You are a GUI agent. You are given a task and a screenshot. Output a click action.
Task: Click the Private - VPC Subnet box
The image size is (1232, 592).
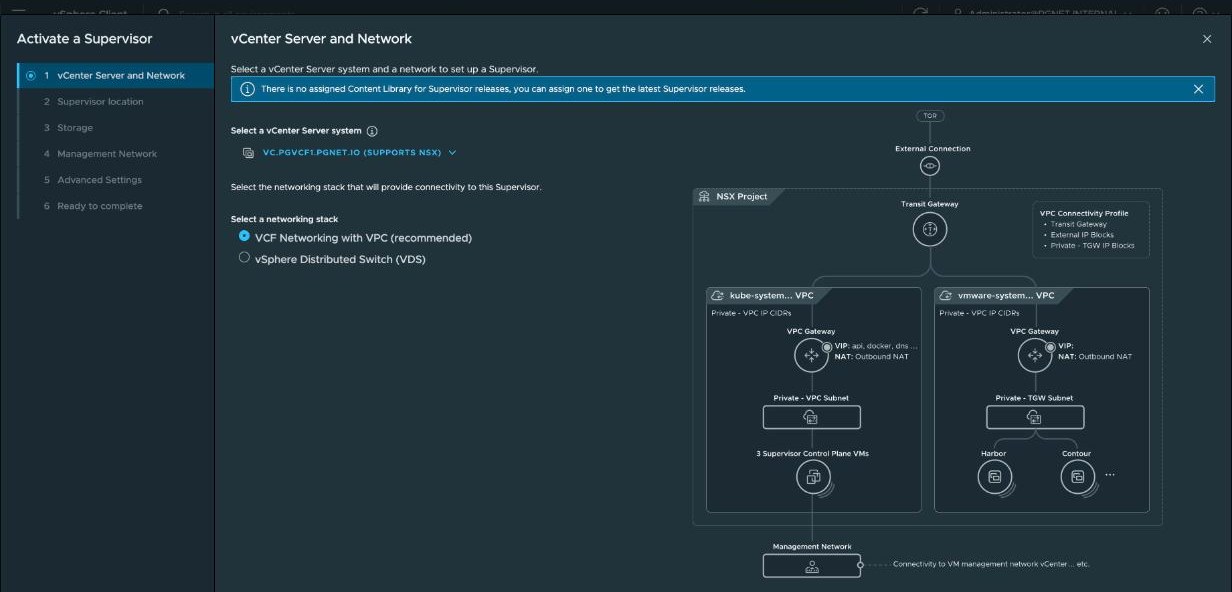coord(811,417)
